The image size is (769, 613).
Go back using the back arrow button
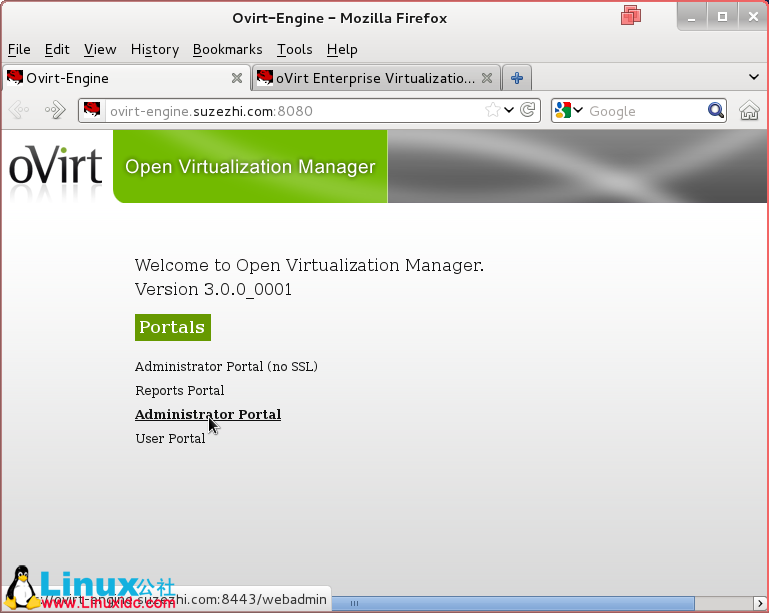tap(19, 110)
